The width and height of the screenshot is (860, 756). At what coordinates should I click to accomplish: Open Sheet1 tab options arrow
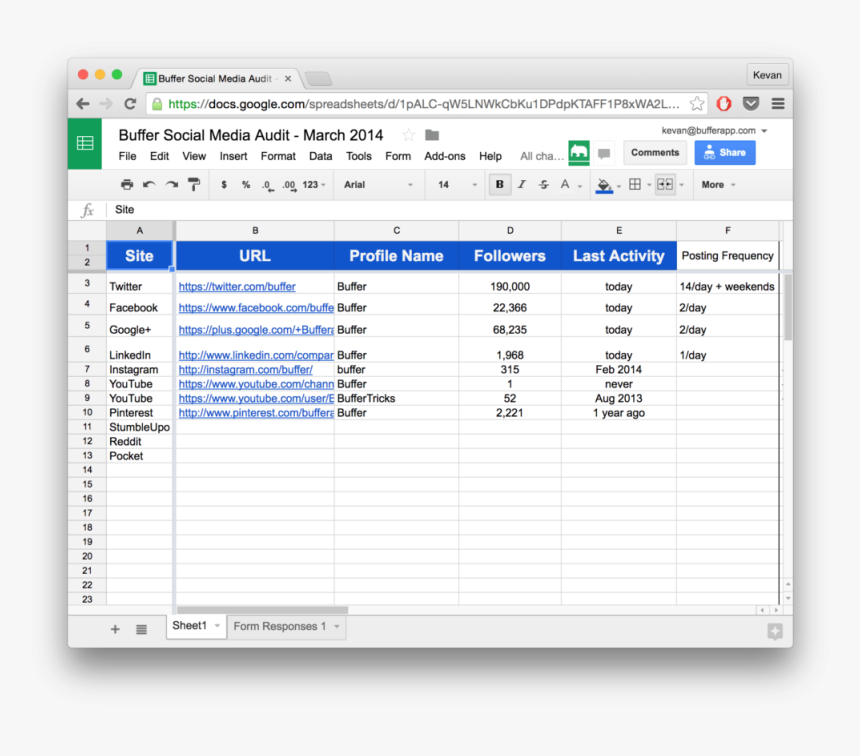tap(217, 626)
